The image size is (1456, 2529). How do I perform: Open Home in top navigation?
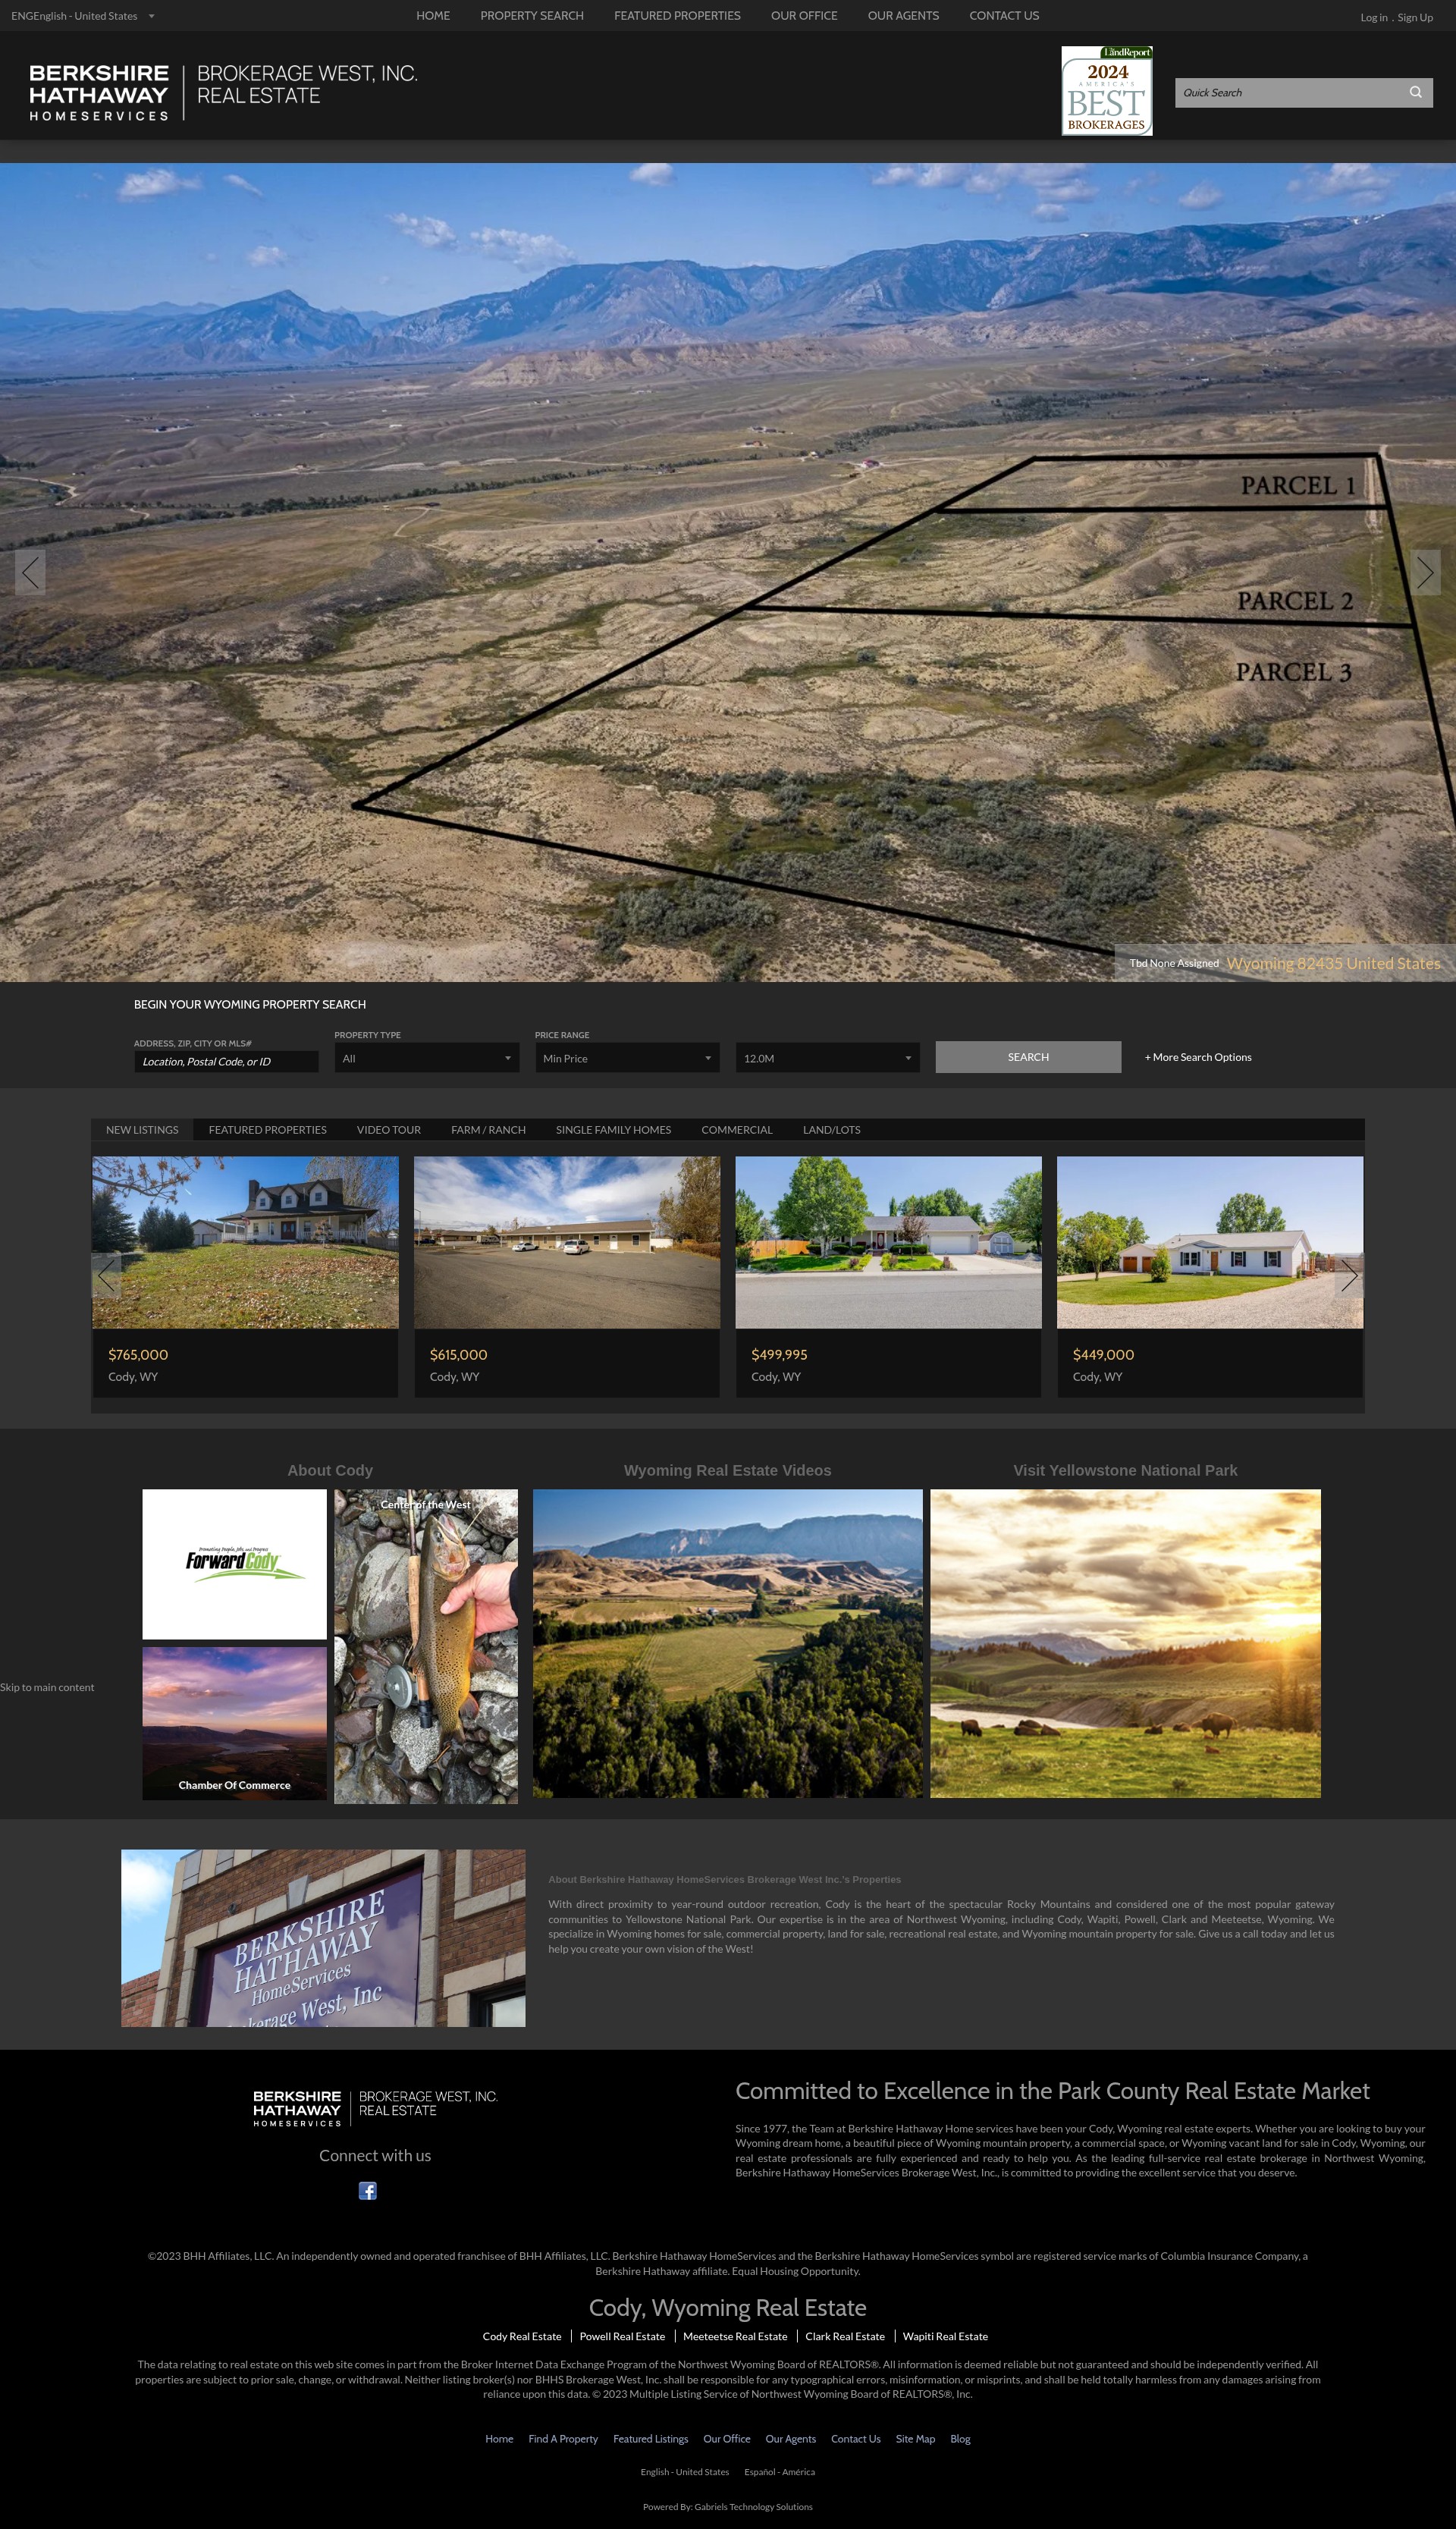click(x=433, y=16)
